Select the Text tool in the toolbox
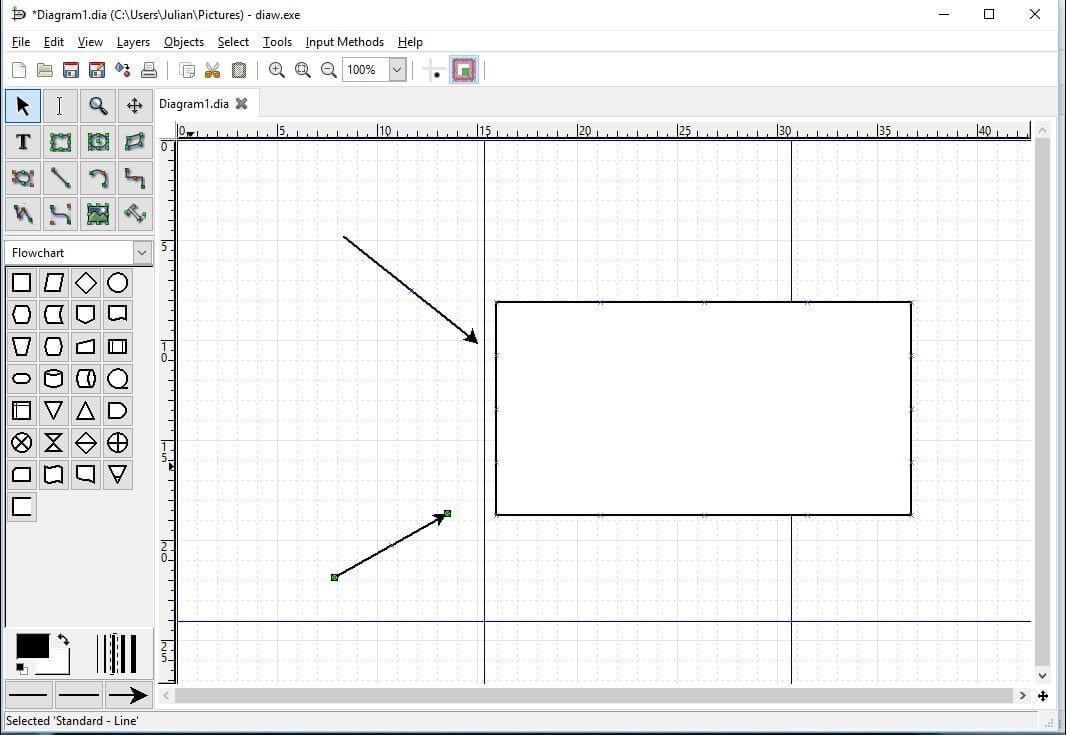 23,142
